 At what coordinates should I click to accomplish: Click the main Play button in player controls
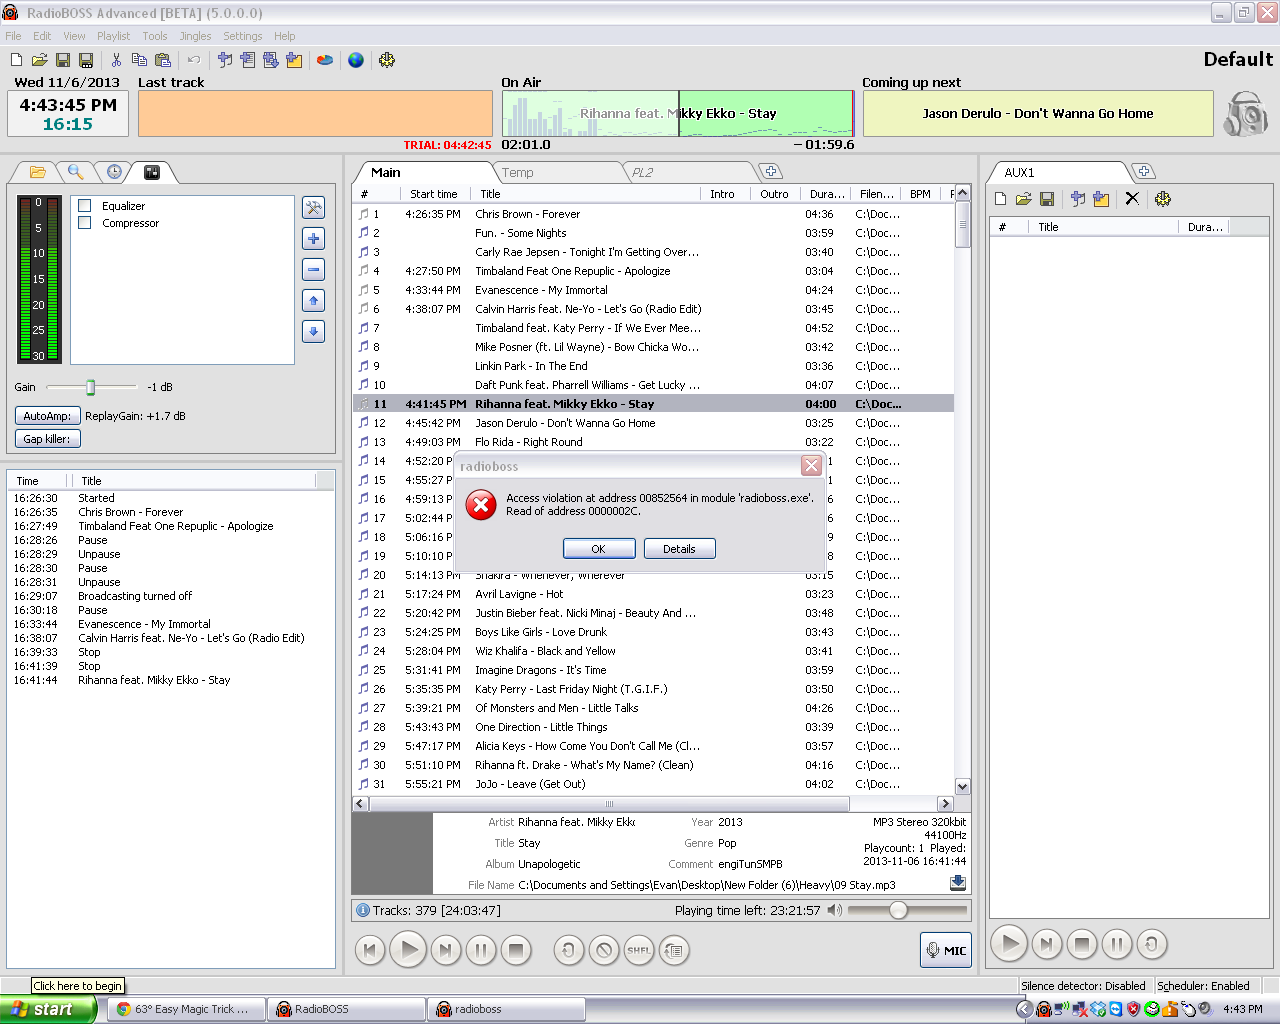[x=408, y=950]
